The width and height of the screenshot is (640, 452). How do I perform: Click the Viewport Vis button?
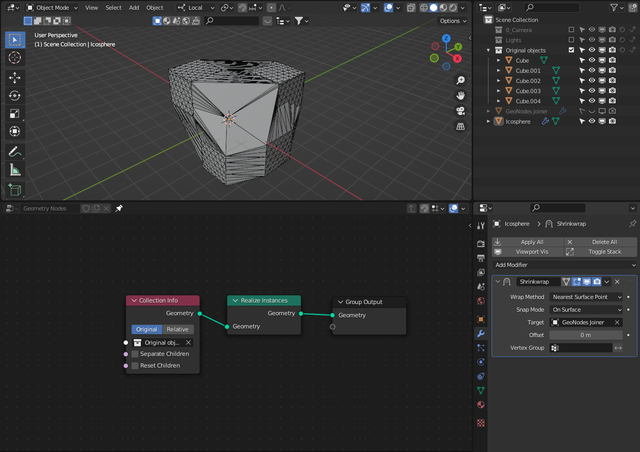(527, 252)
